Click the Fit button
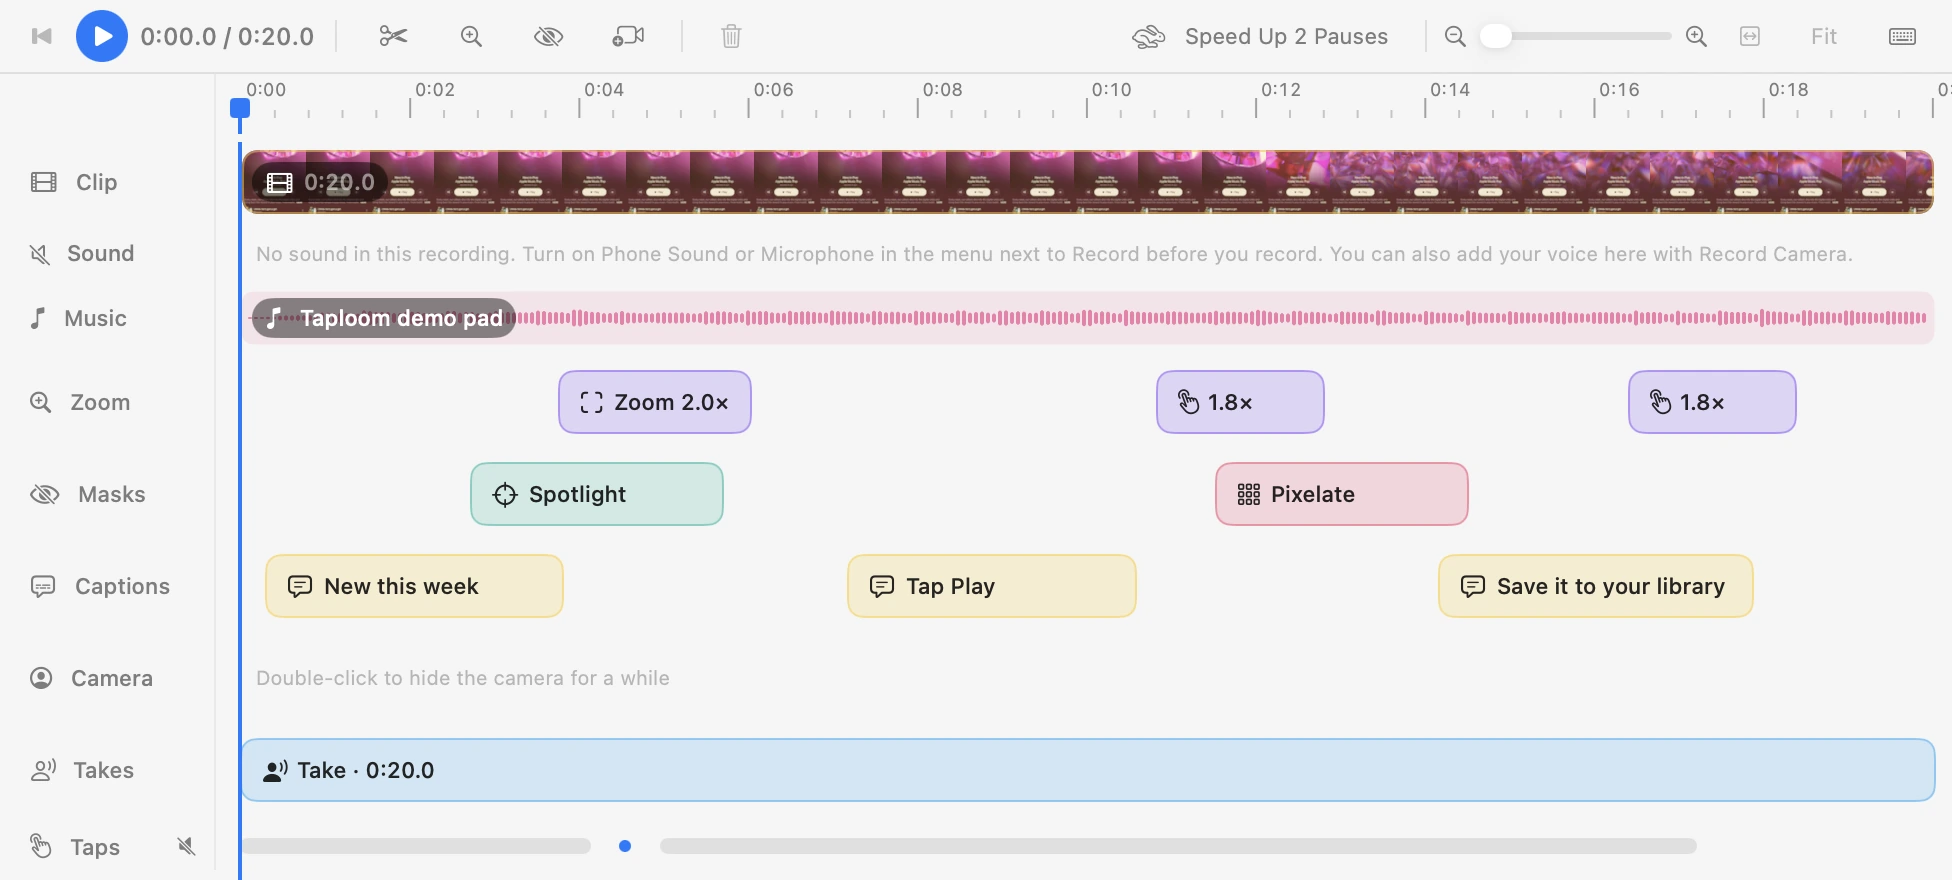The height and width of the screenshot is (880, 1952). tap(1824, 36)
